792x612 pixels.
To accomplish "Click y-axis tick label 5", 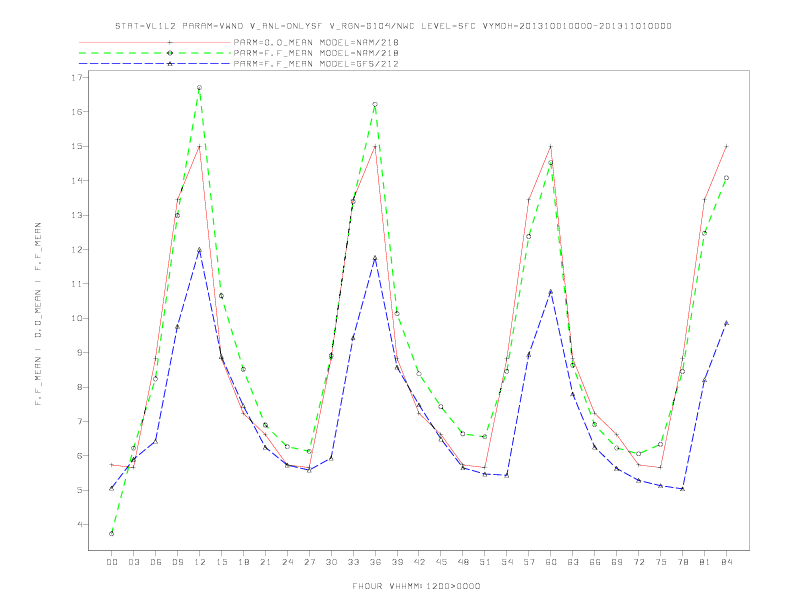I will coord(80,490).
